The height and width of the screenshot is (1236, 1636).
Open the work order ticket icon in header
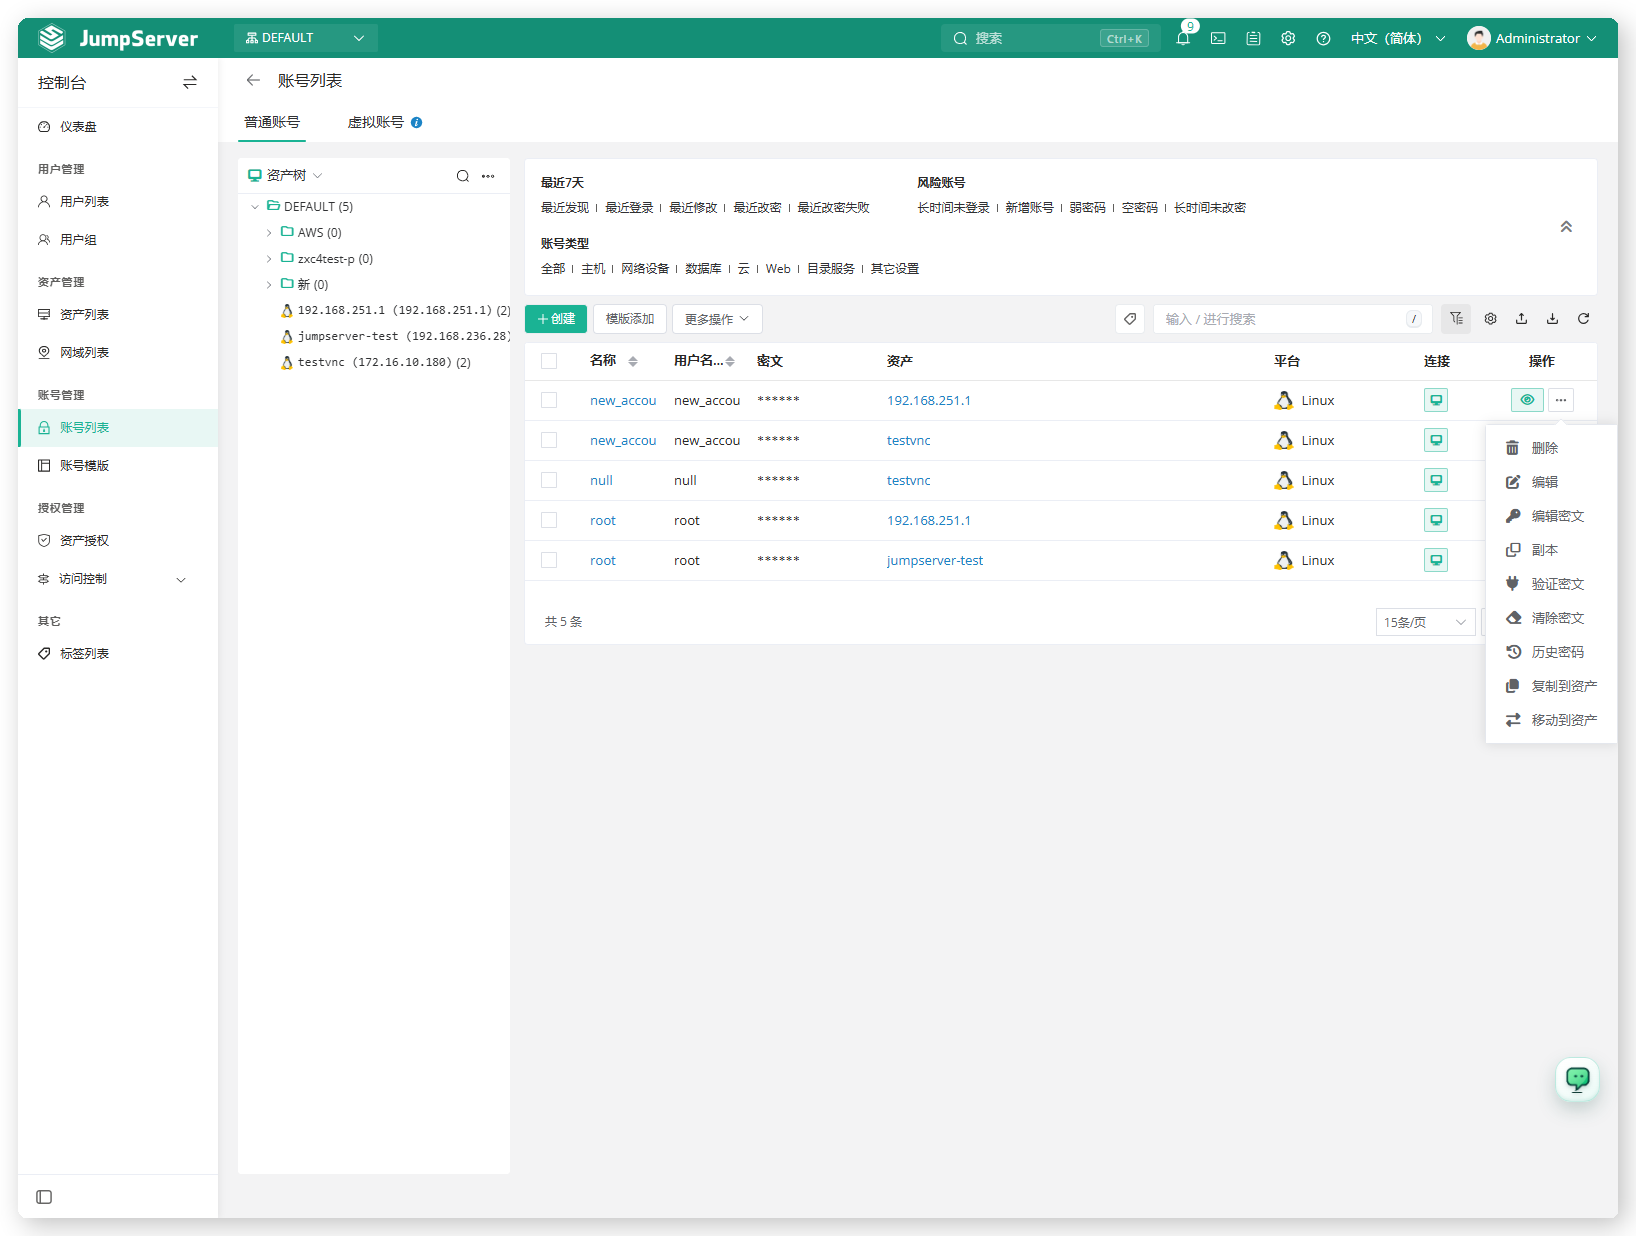pos(1253,38)
